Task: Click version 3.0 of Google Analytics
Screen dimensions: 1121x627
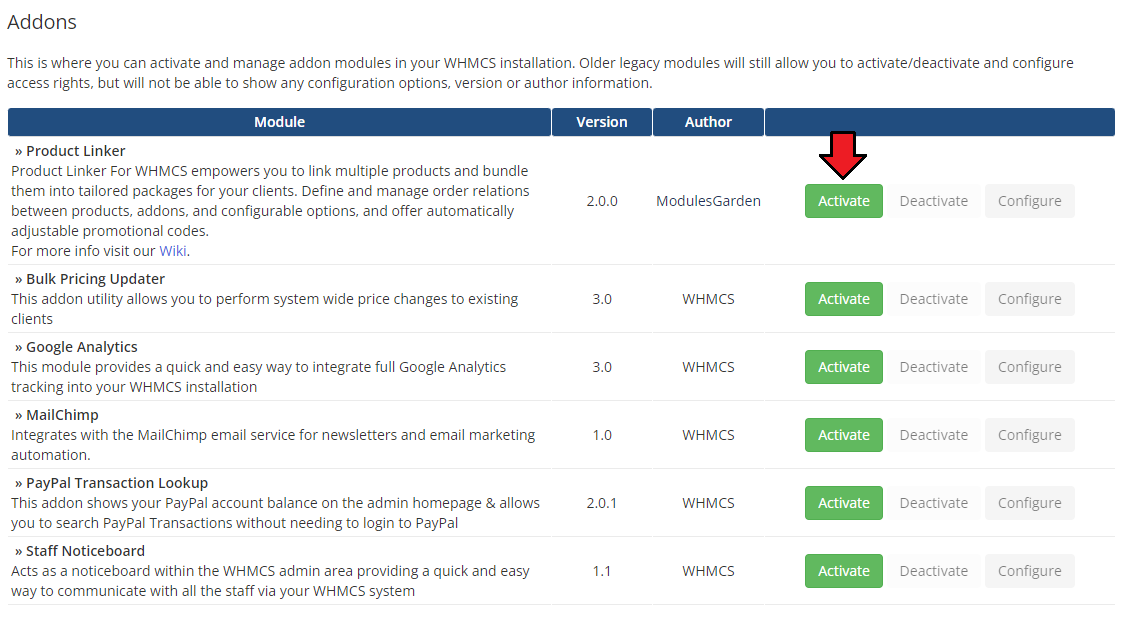Action: tap(602, 367)
